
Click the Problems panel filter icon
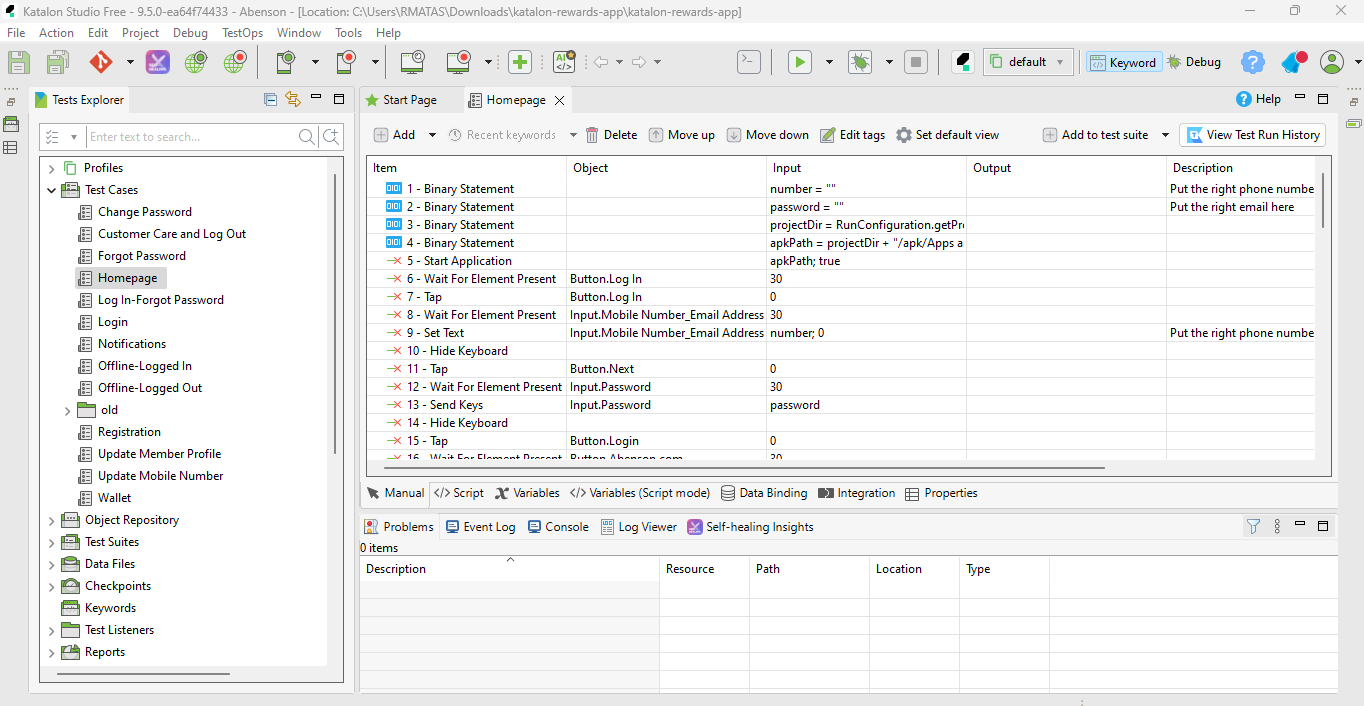tap(1253, 526)
